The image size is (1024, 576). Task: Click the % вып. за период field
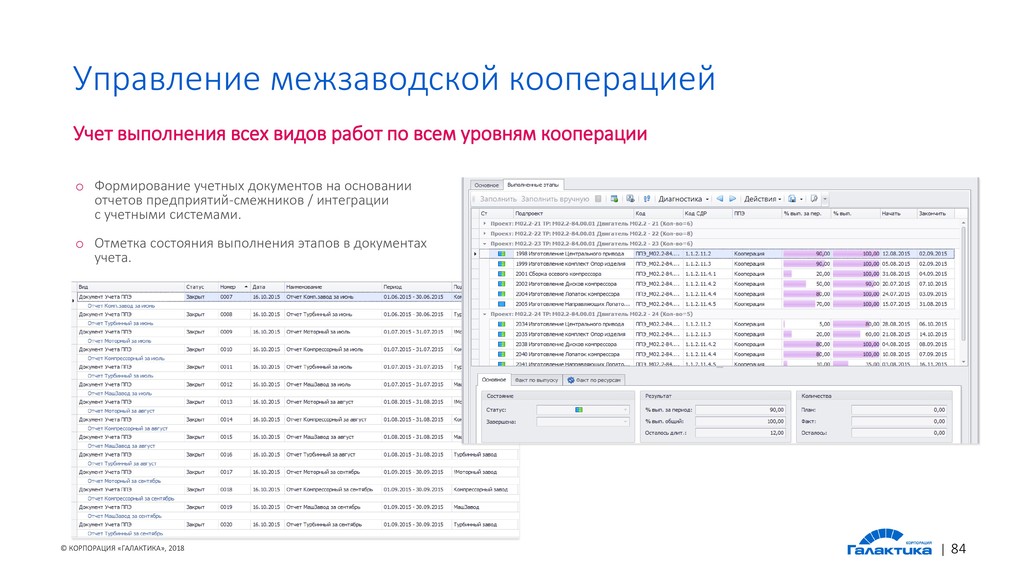(741, 409)
